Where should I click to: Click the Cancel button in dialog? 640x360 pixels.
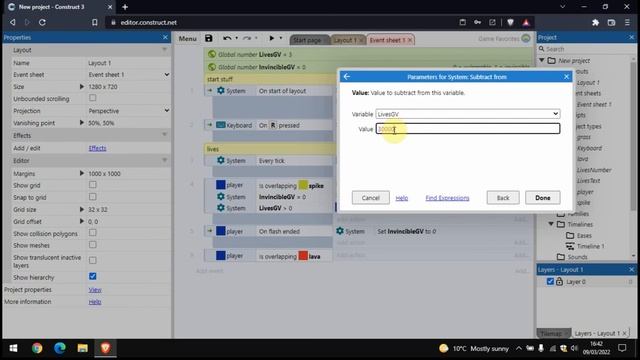pos(371,198)
